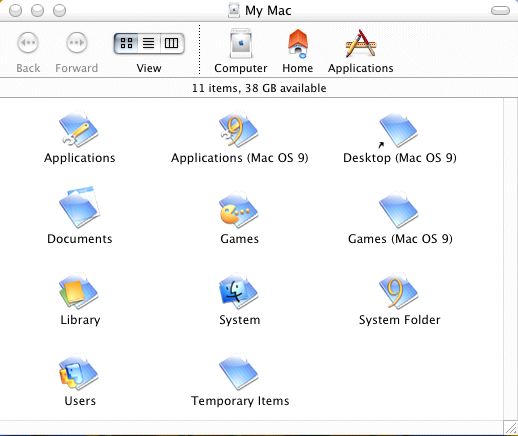Select the 'Documents' folder label
518x436 pixels.
click(x=79, y=239)
